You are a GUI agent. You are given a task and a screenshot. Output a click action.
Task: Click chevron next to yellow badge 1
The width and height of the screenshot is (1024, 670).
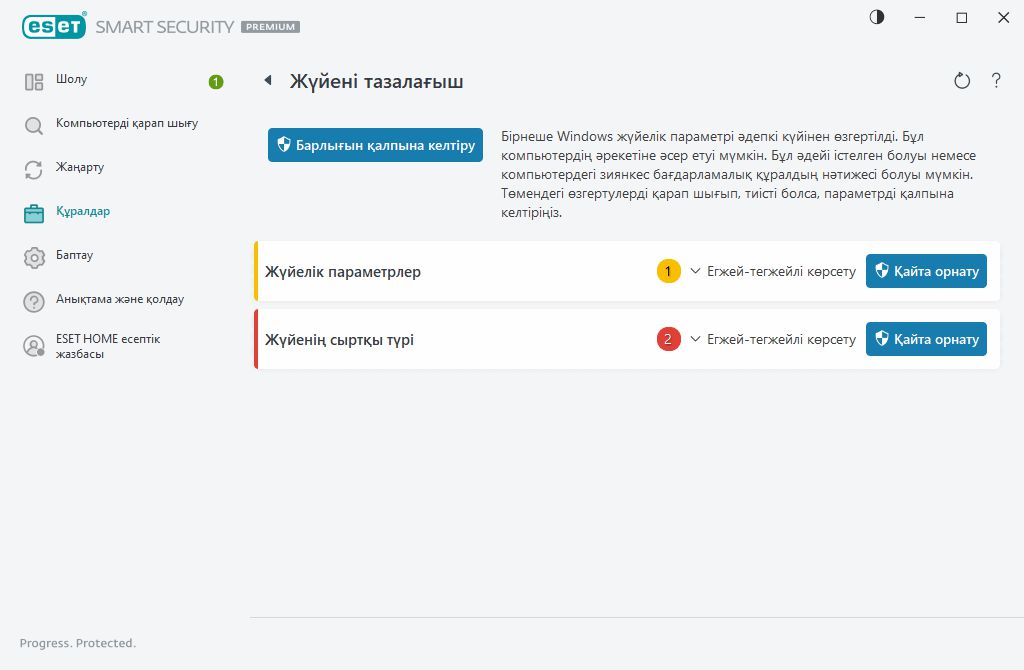695,271
